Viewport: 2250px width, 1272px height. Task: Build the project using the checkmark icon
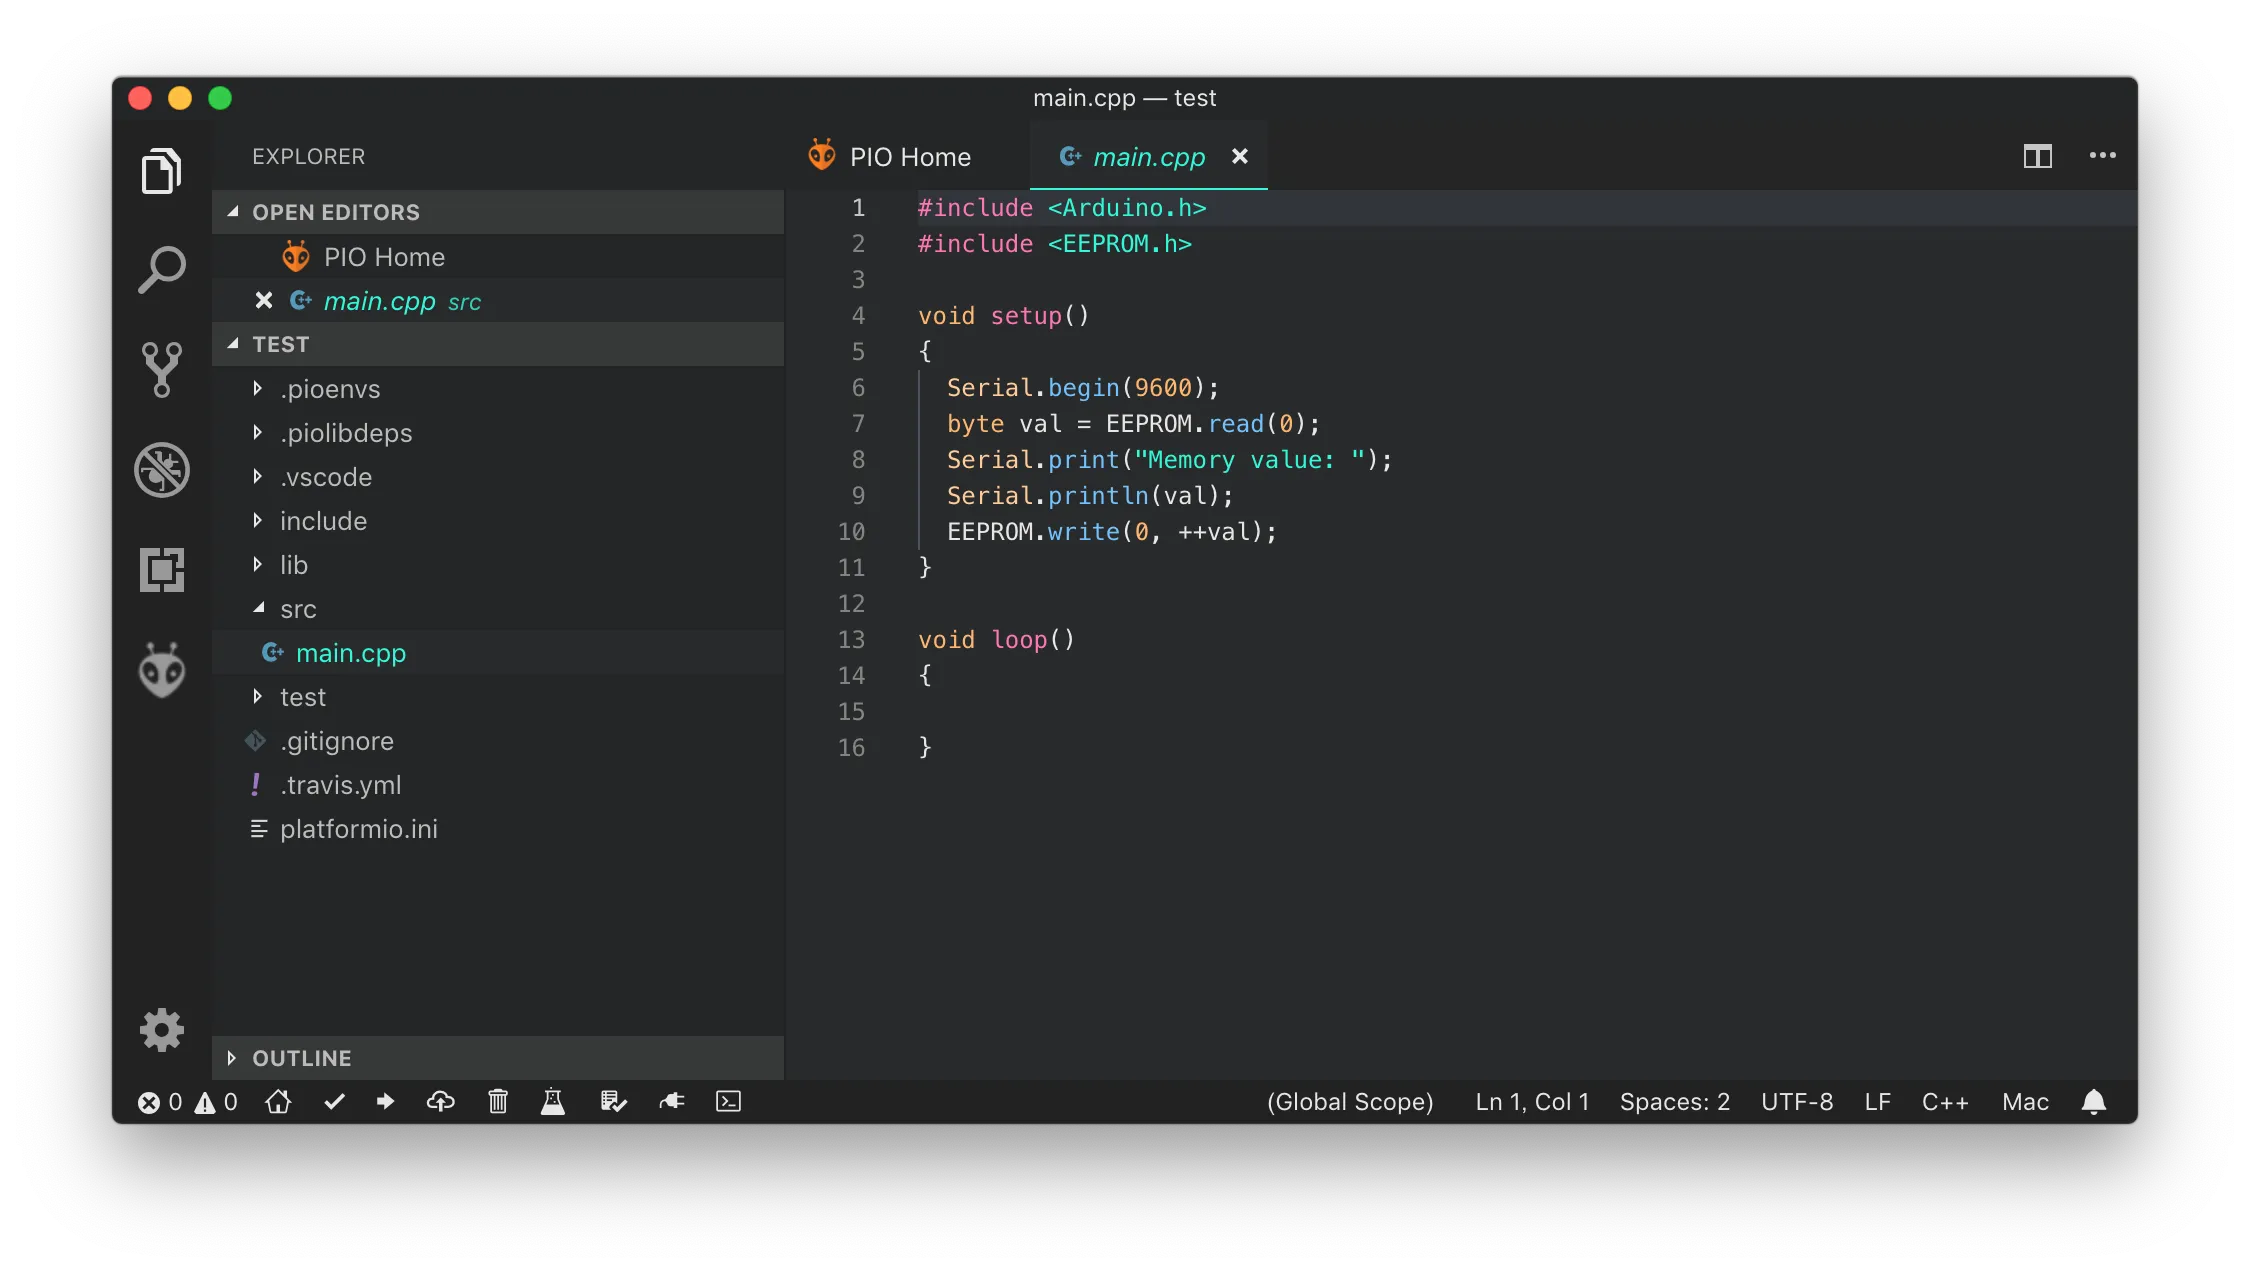(x=334, y=1102)
